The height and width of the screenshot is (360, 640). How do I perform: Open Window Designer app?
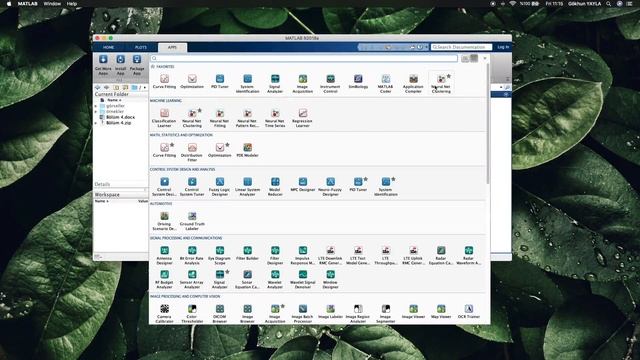pos(330,279)
